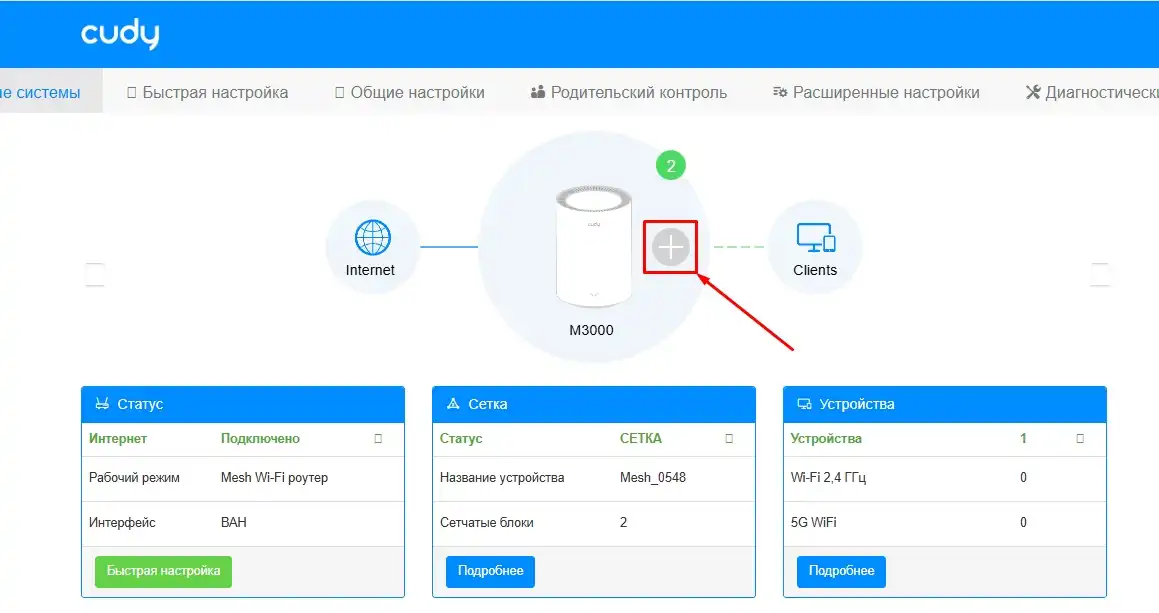The image size is (1159, 613).
Task: Open the Быстрая настройка tab
Action: [207, 92]
